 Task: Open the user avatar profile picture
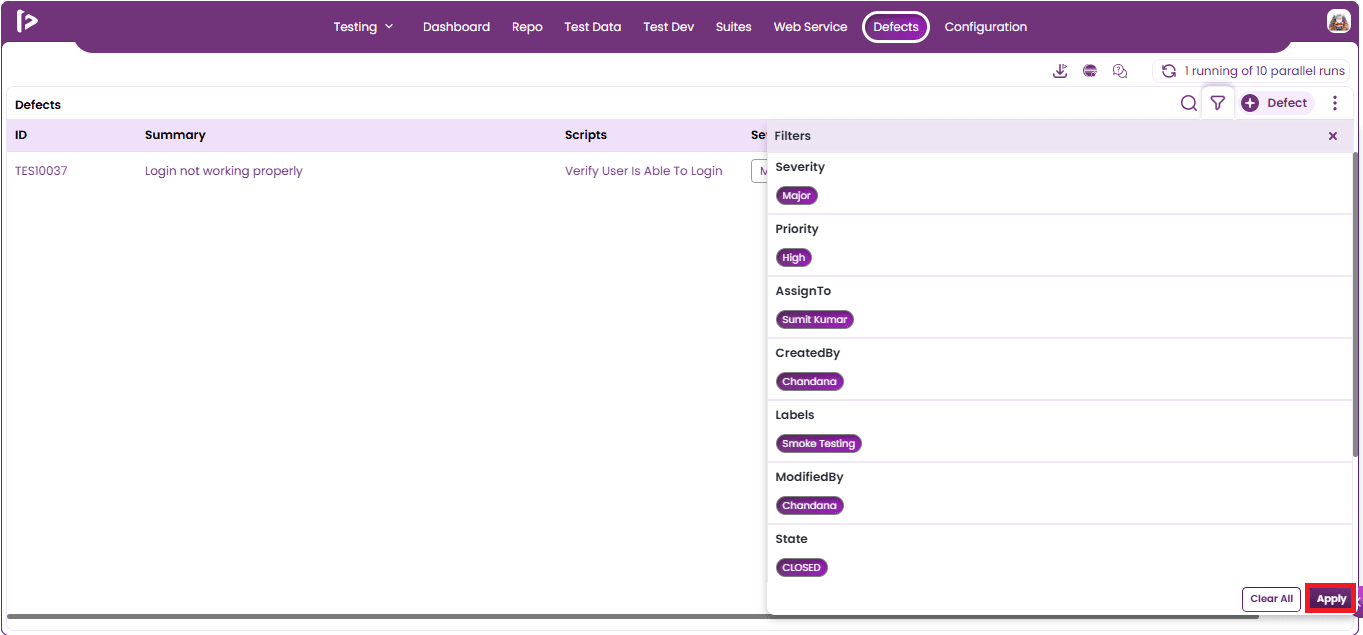tap(1339, 21)
